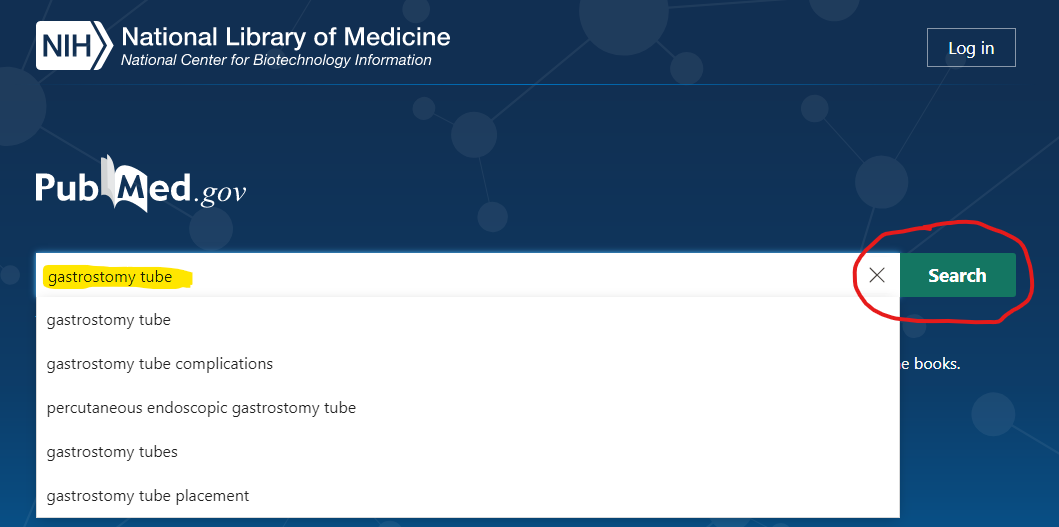The height and width of the screenshot is (527, 1059).
Task: Clear the search box with the X icon
Action: click(877, 275)
